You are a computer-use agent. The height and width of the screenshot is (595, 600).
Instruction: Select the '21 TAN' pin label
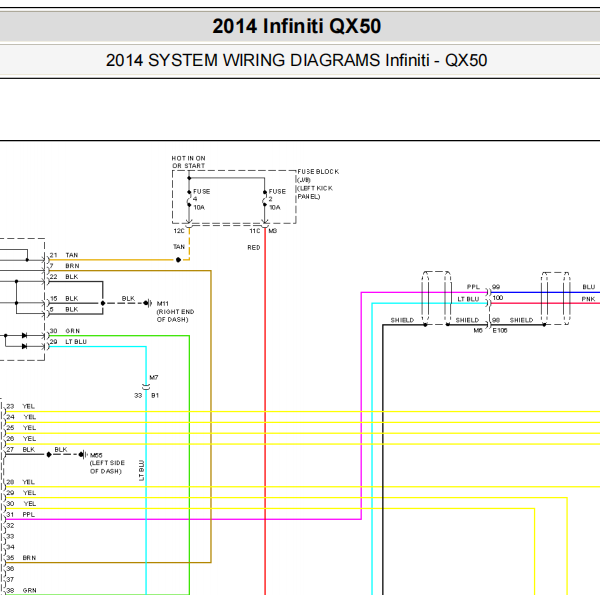tap(64, 255)
